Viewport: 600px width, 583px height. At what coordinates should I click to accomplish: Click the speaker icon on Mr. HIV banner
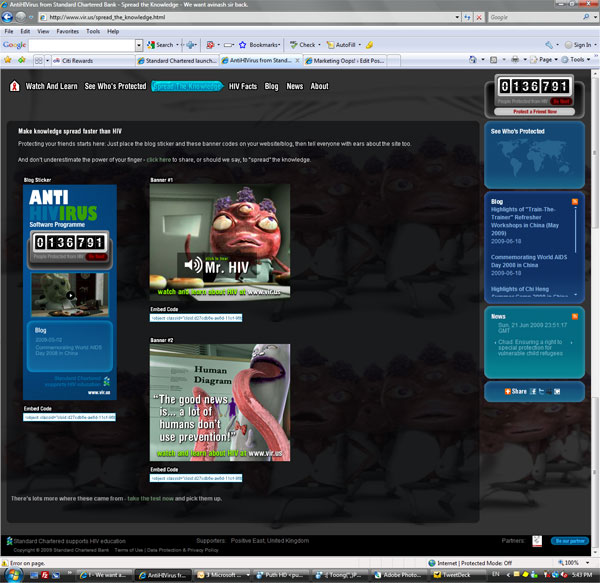193,265
